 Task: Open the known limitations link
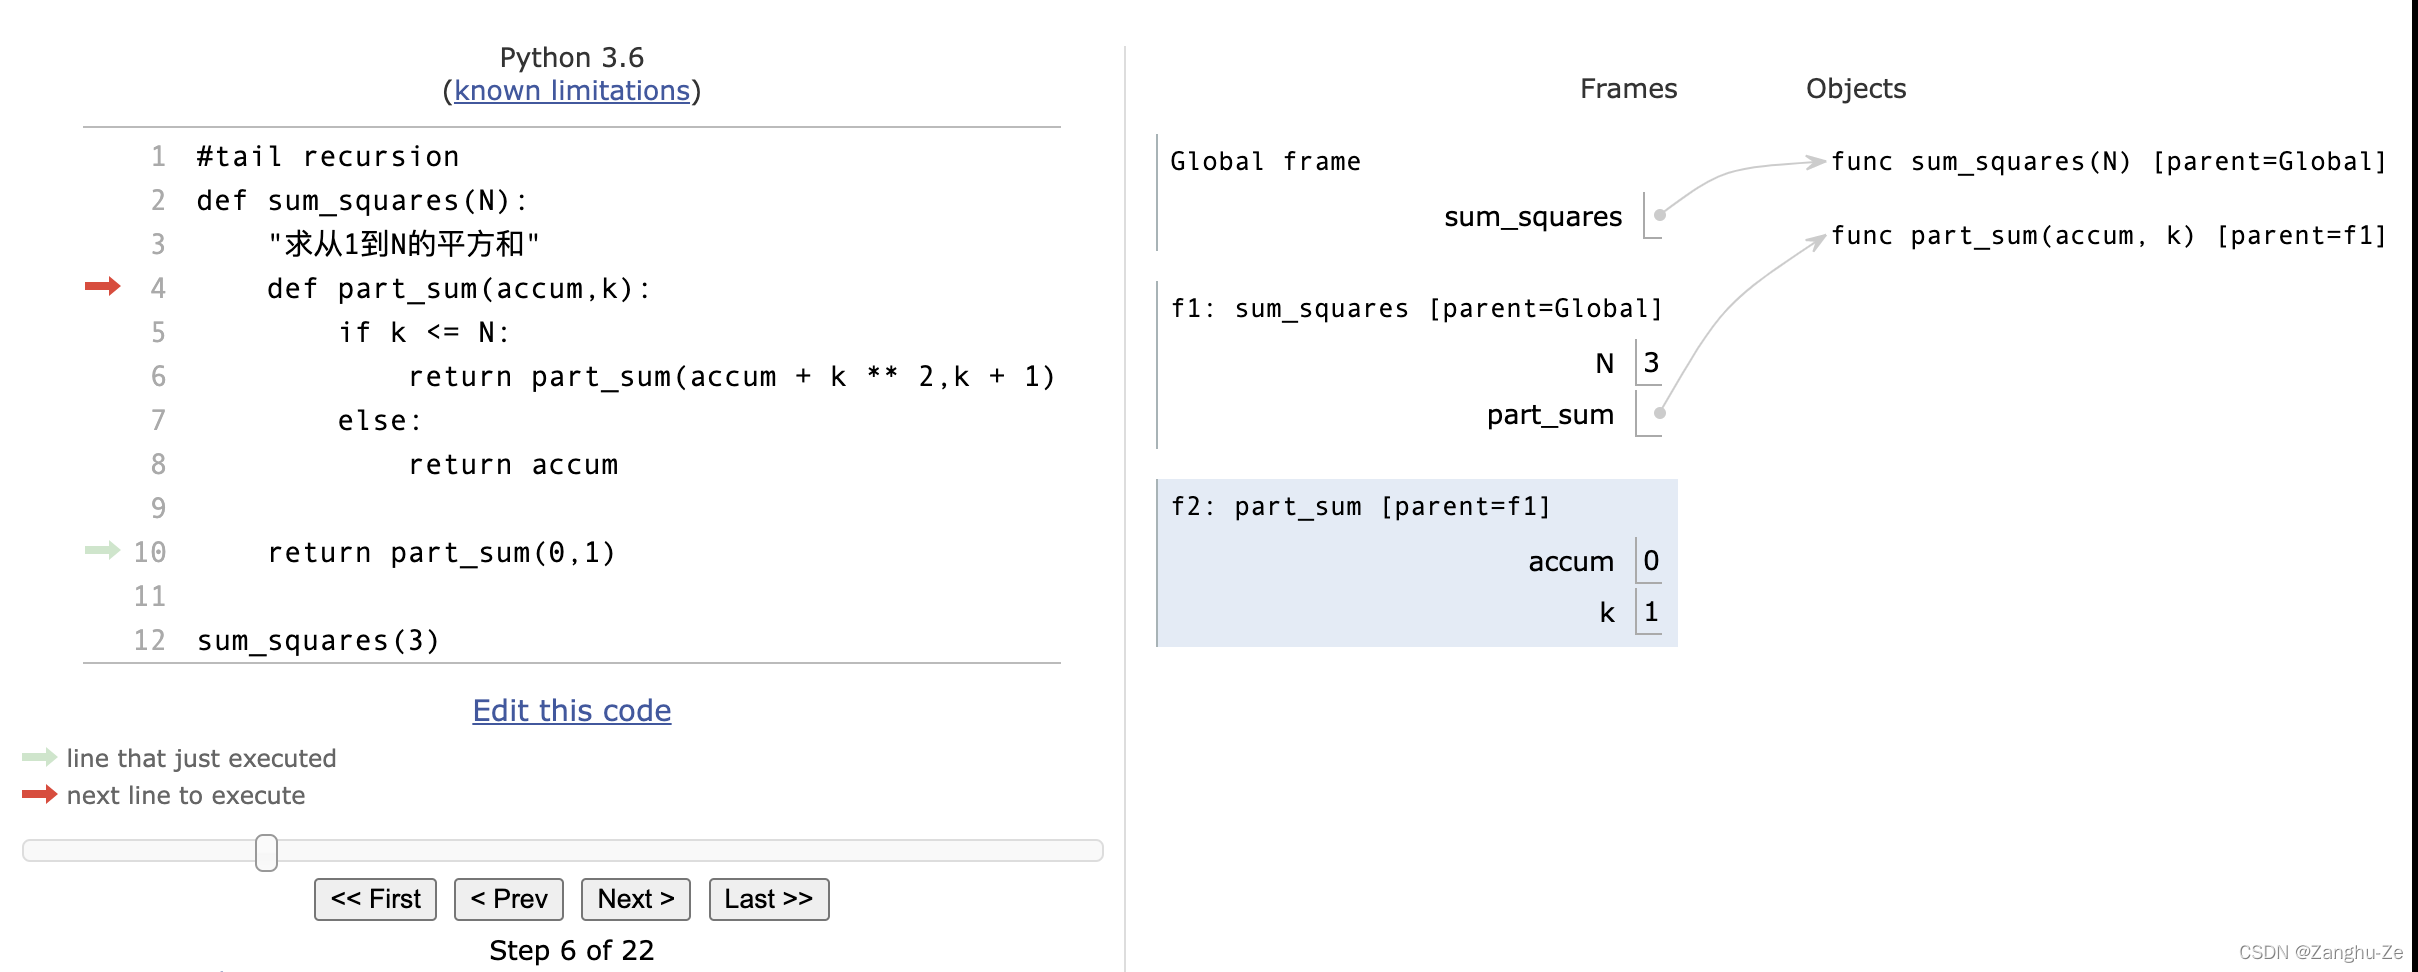point(570,90)
